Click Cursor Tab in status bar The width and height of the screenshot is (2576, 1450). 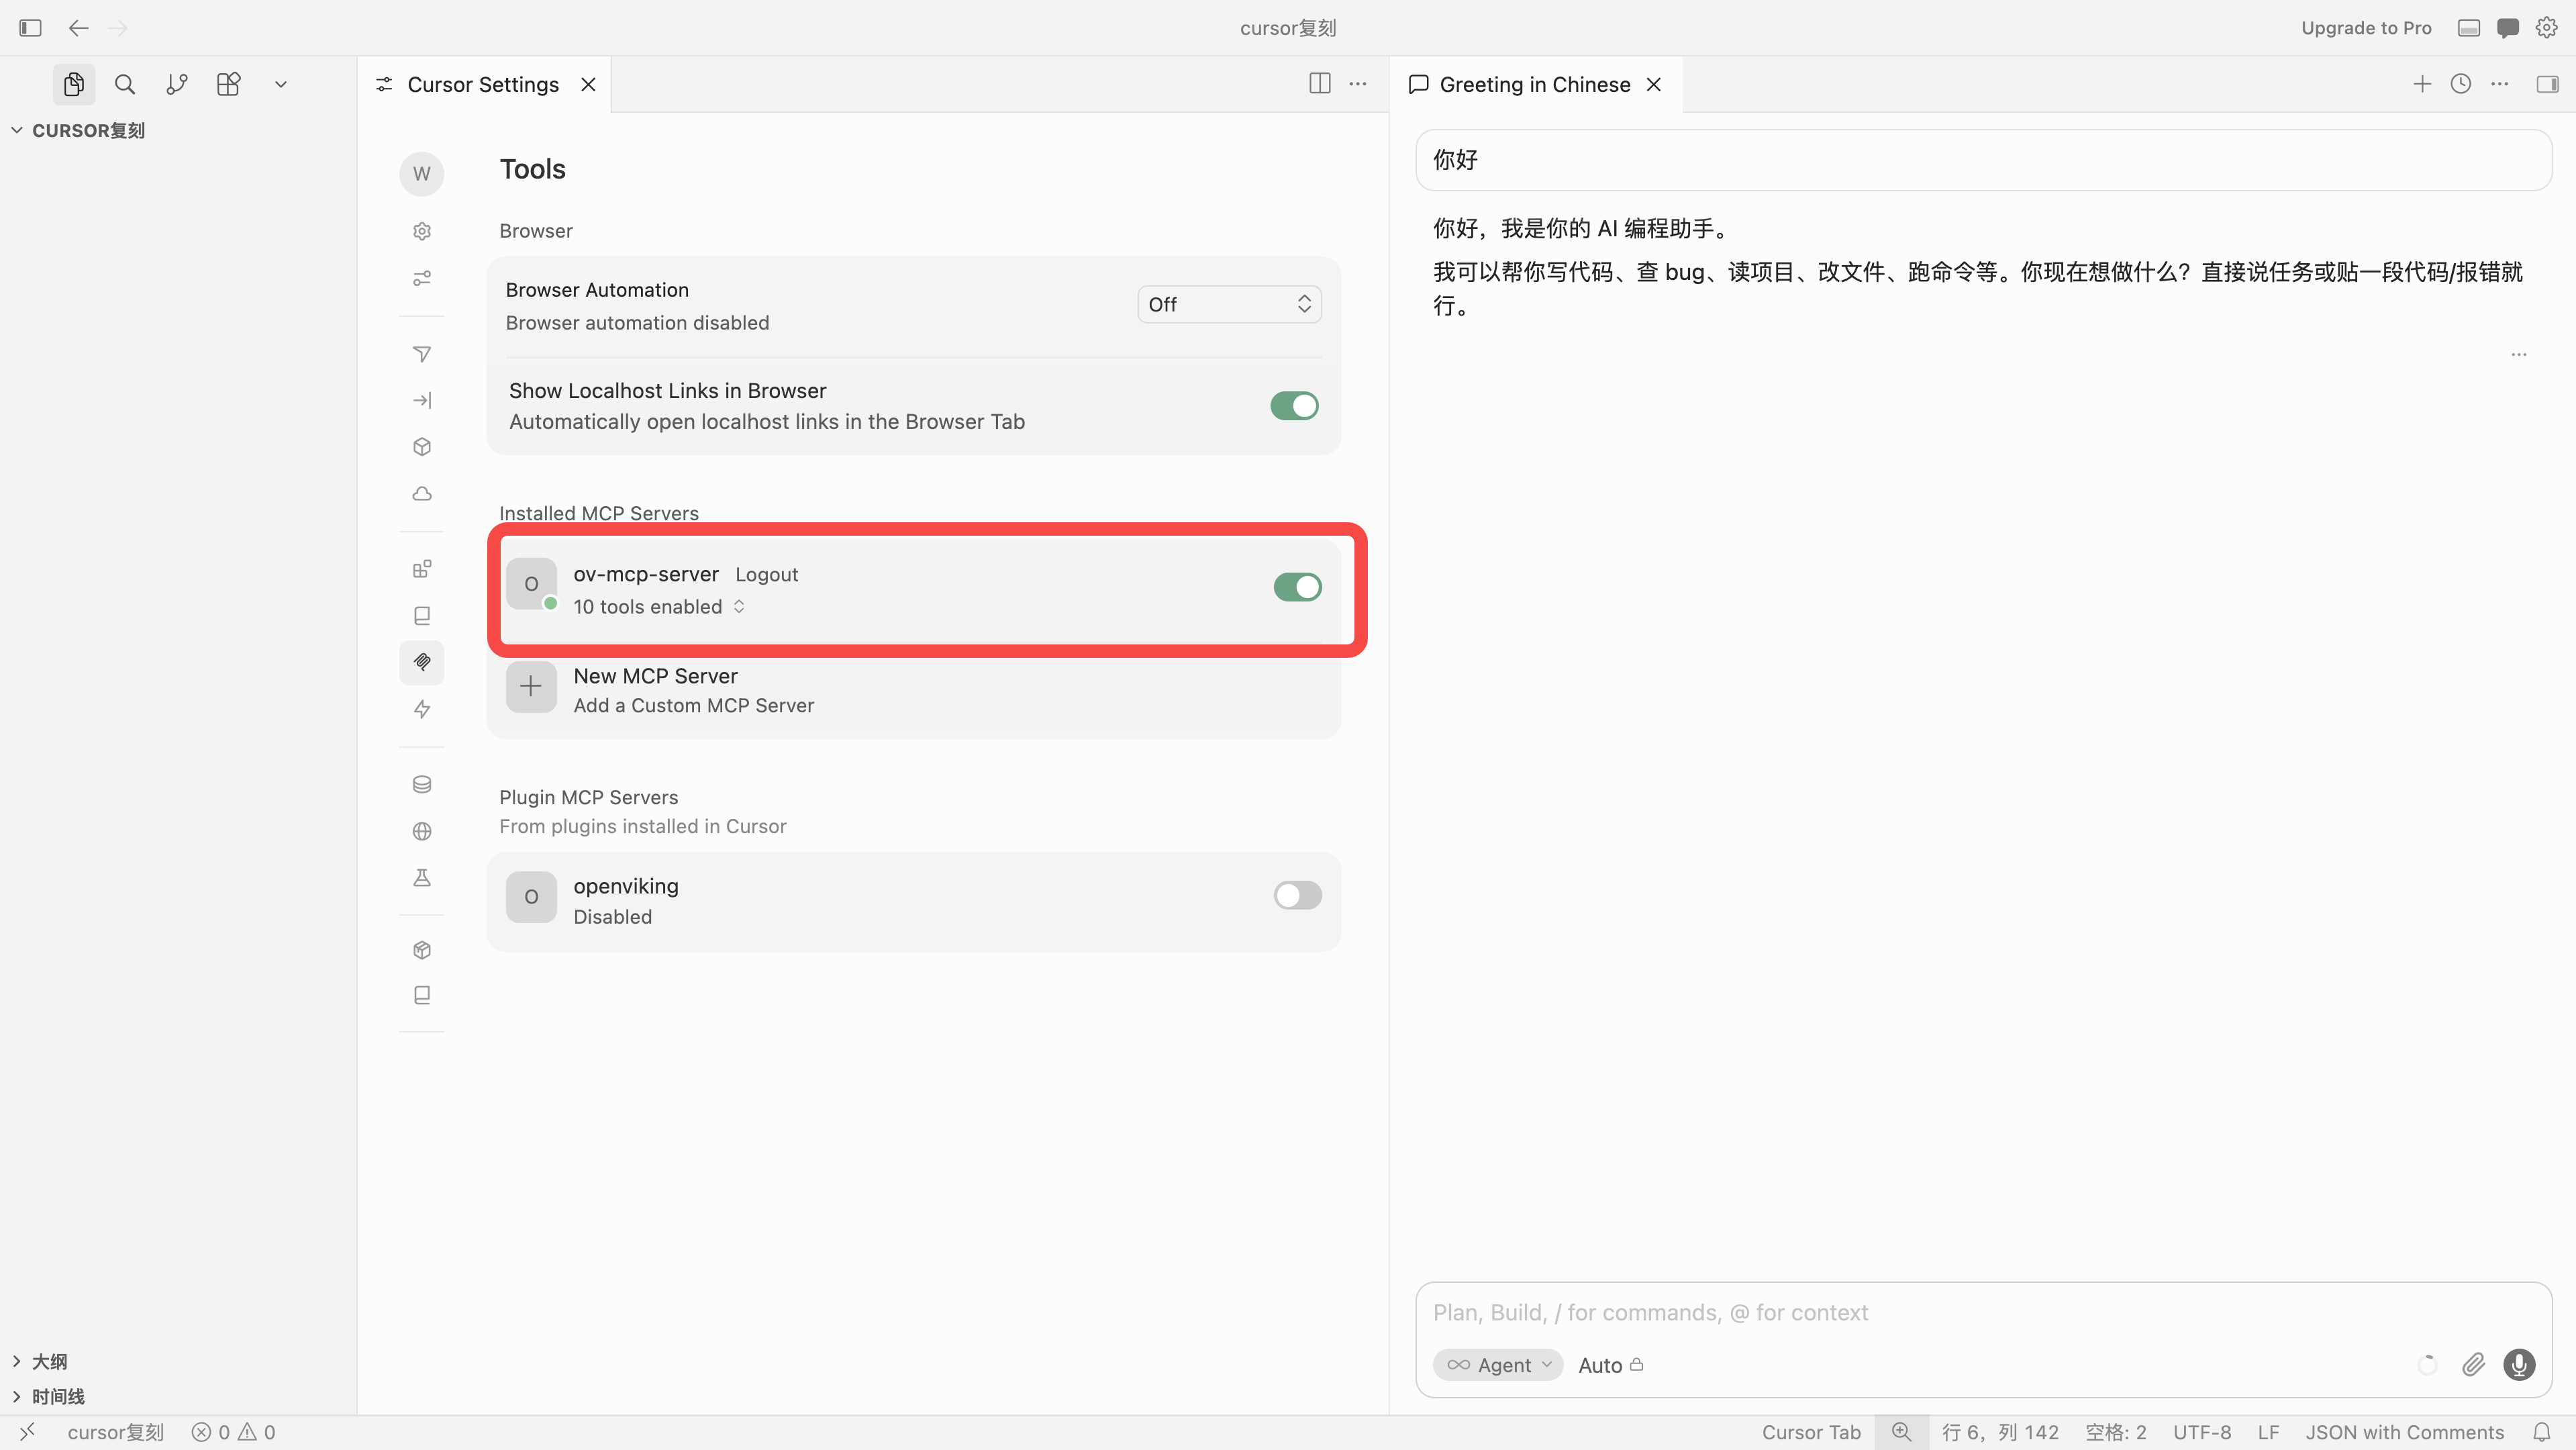1811,1432
